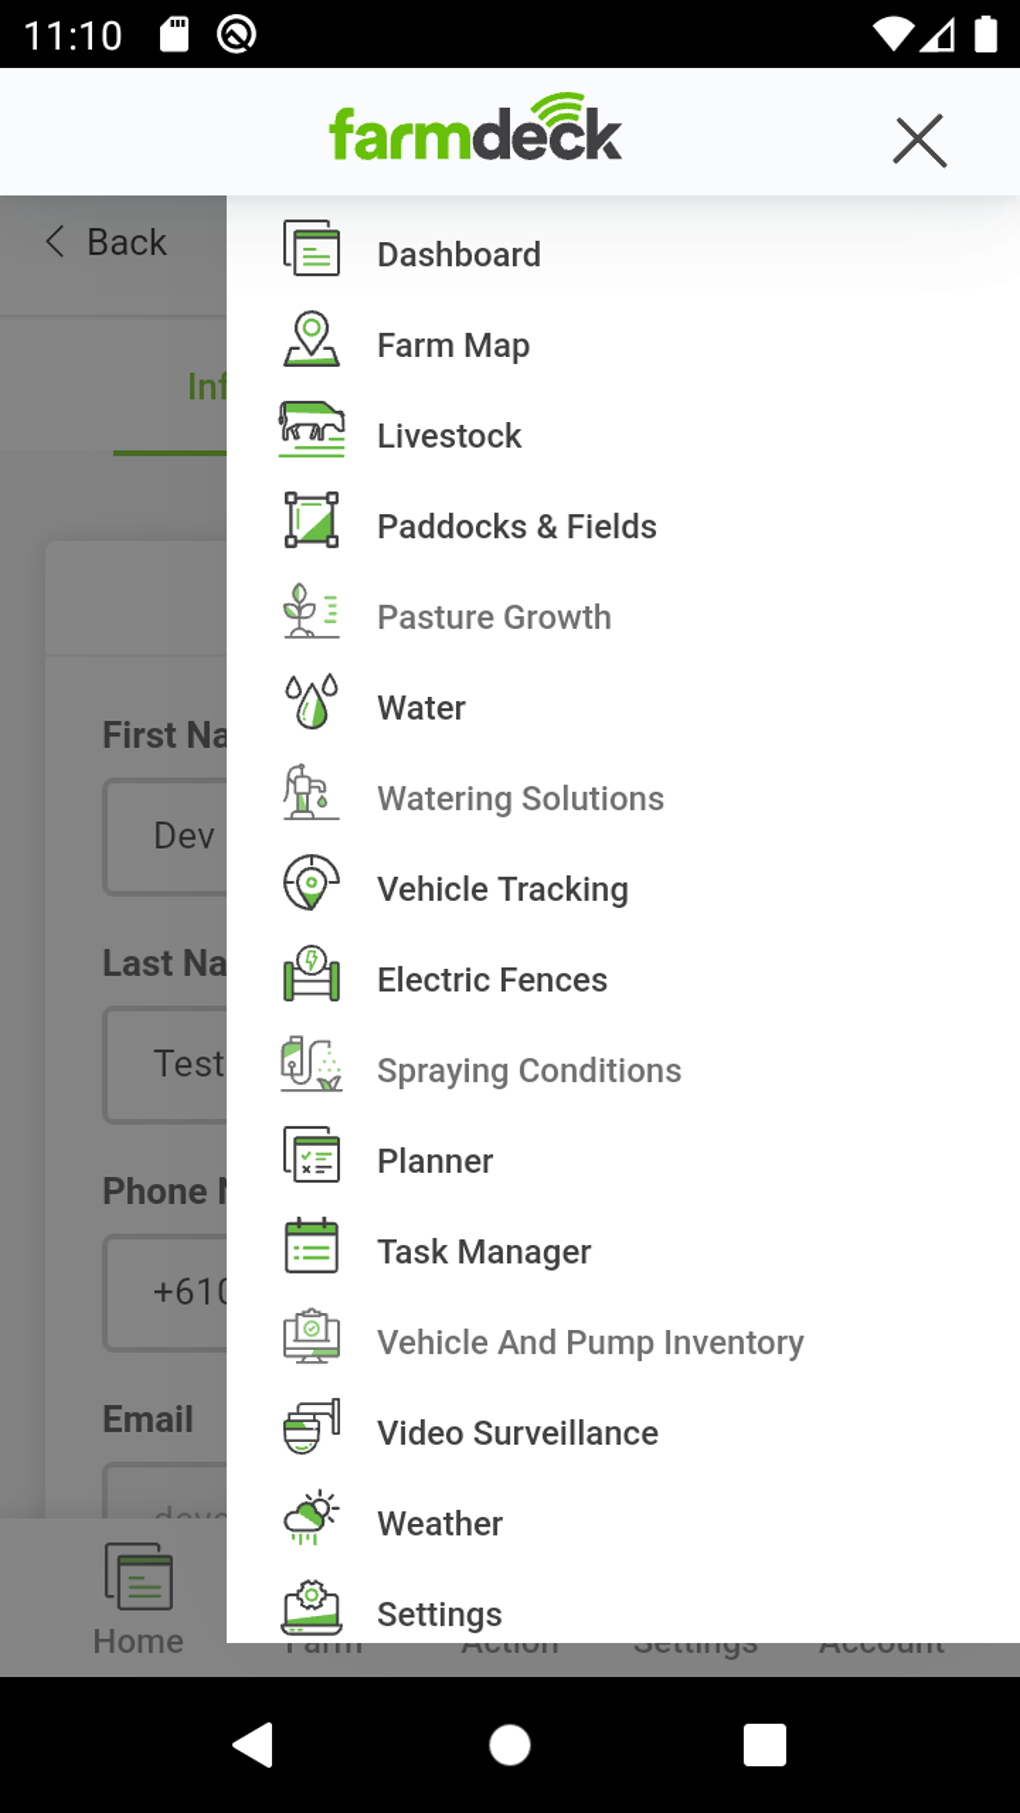Open the Task Manager calendar icon
Screen dimensions: 1020x1813
coord(311,1246)
